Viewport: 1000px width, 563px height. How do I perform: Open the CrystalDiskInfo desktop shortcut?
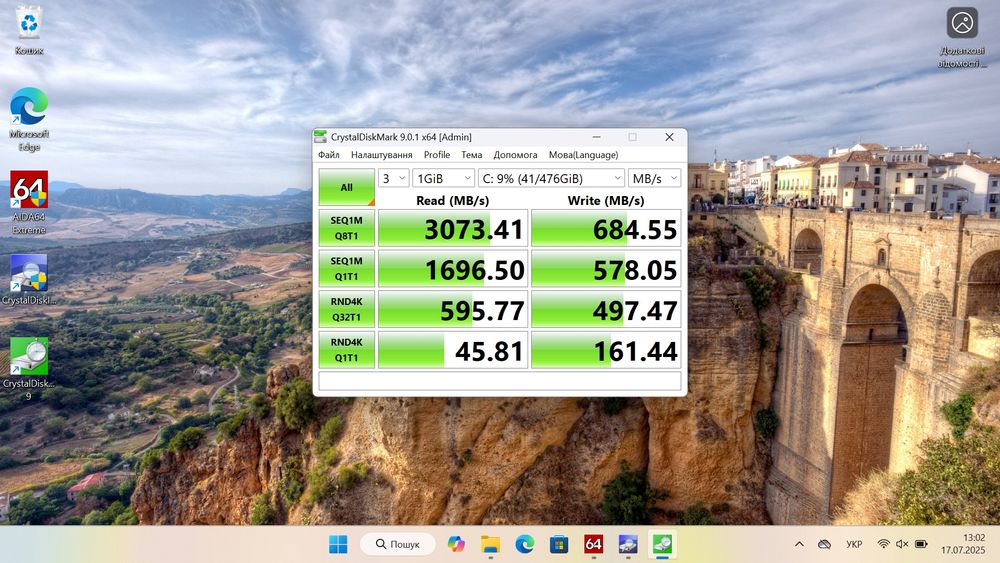[x=29, y=279]
